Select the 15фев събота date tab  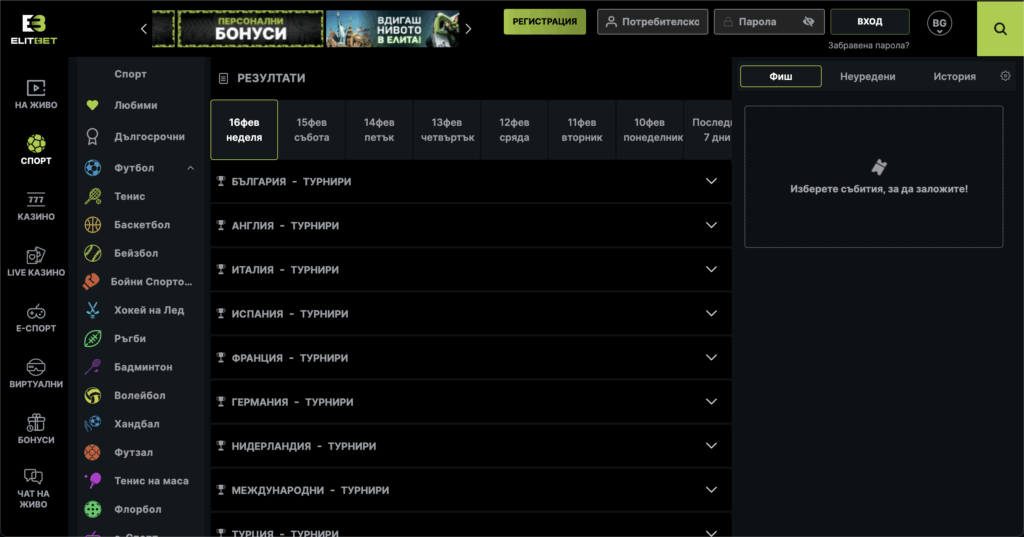pos(312,130)
